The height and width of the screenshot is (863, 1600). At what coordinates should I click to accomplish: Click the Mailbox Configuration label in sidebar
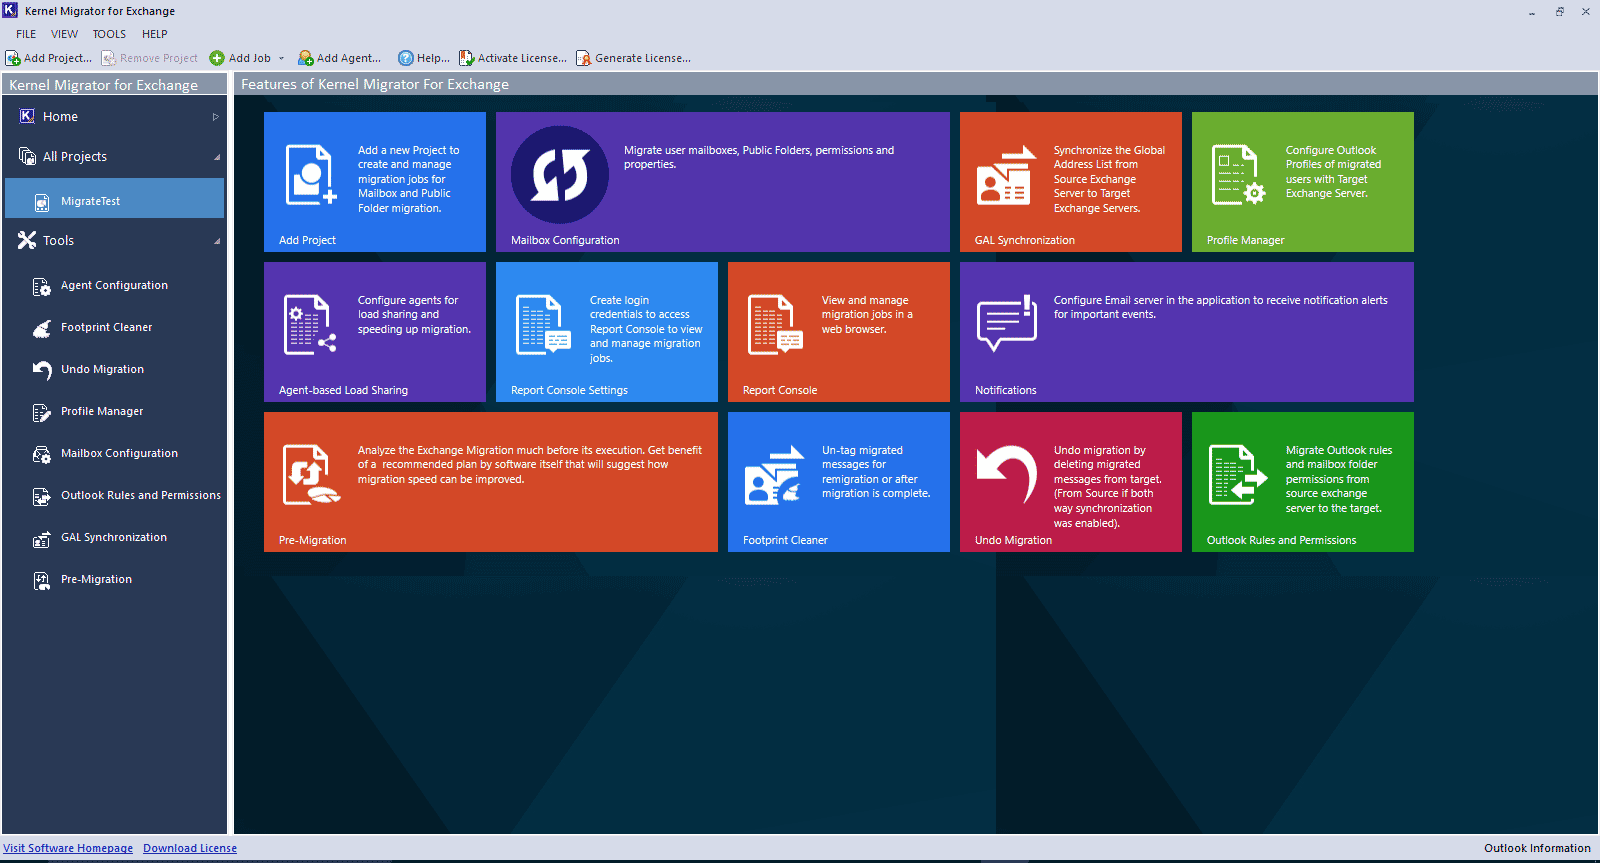(119, 453)
